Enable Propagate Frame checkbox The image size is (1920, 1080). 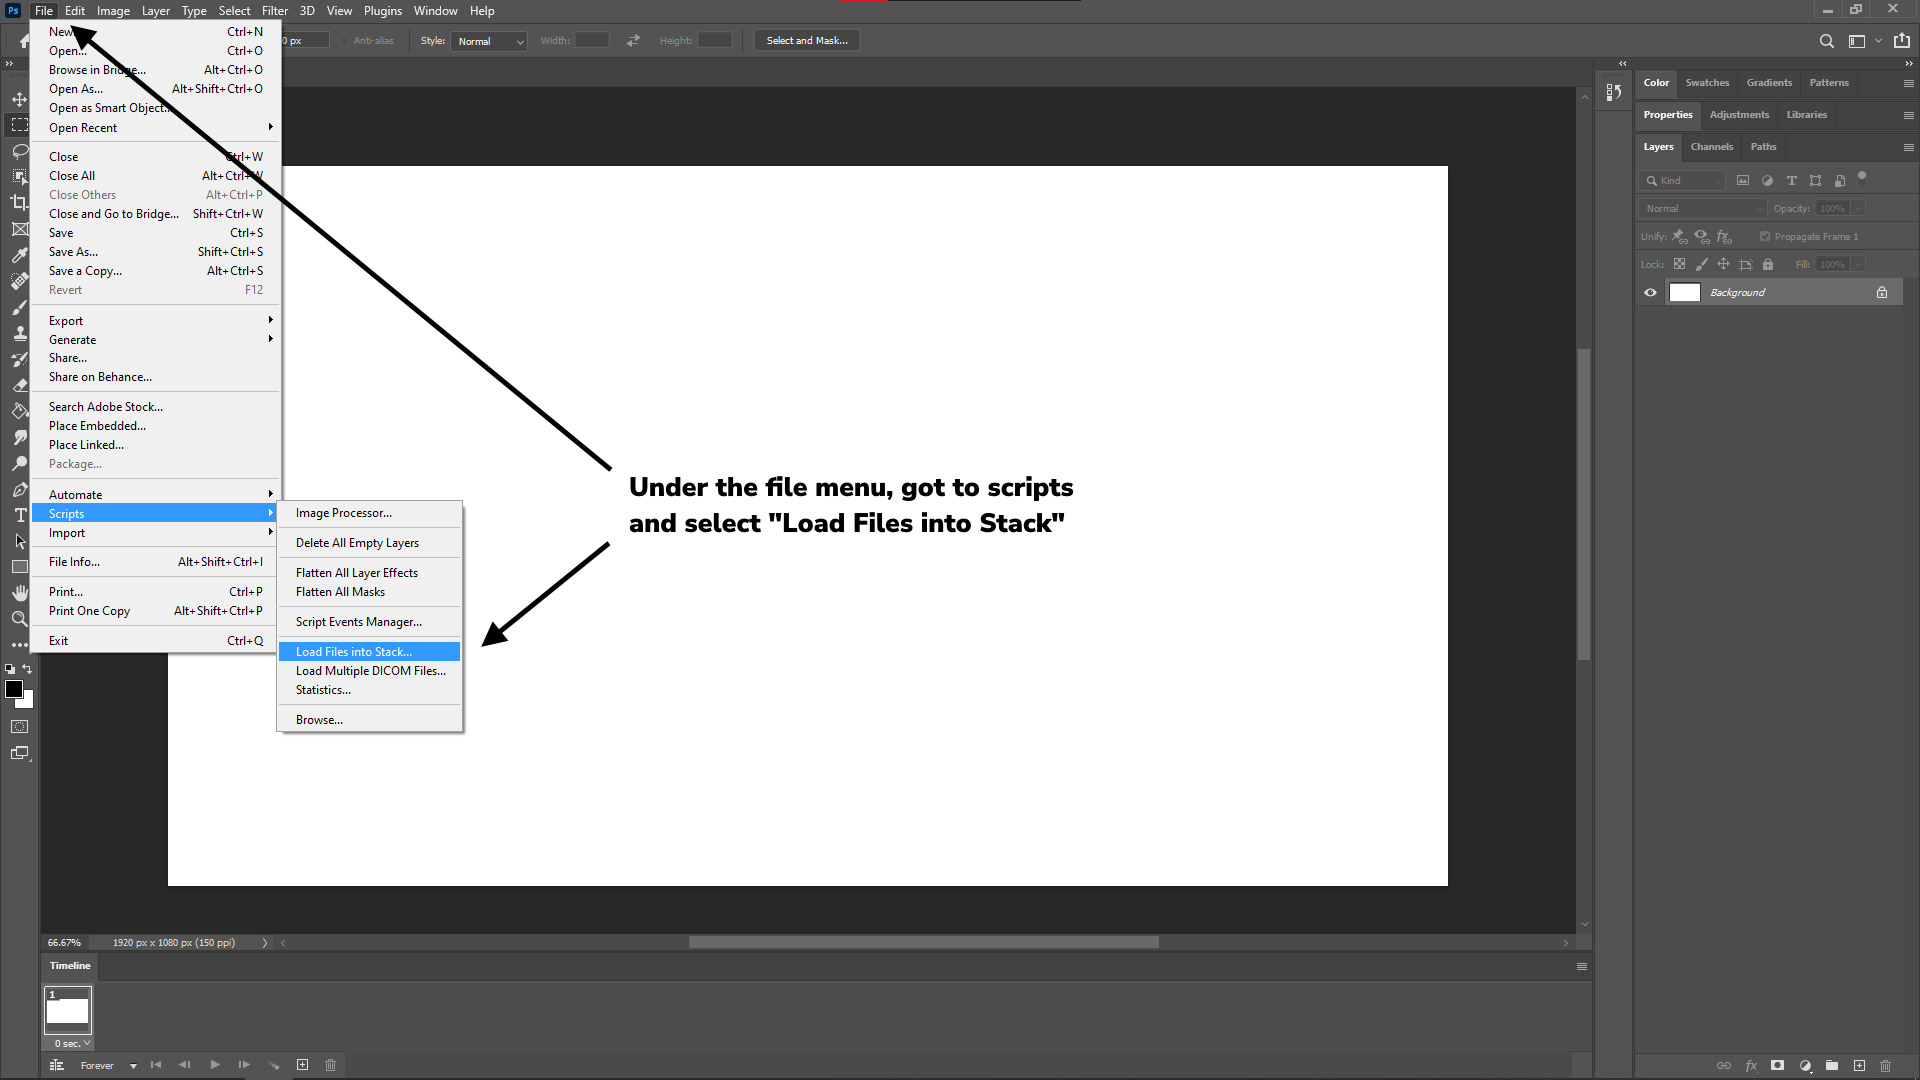(x=1766, y=236)
